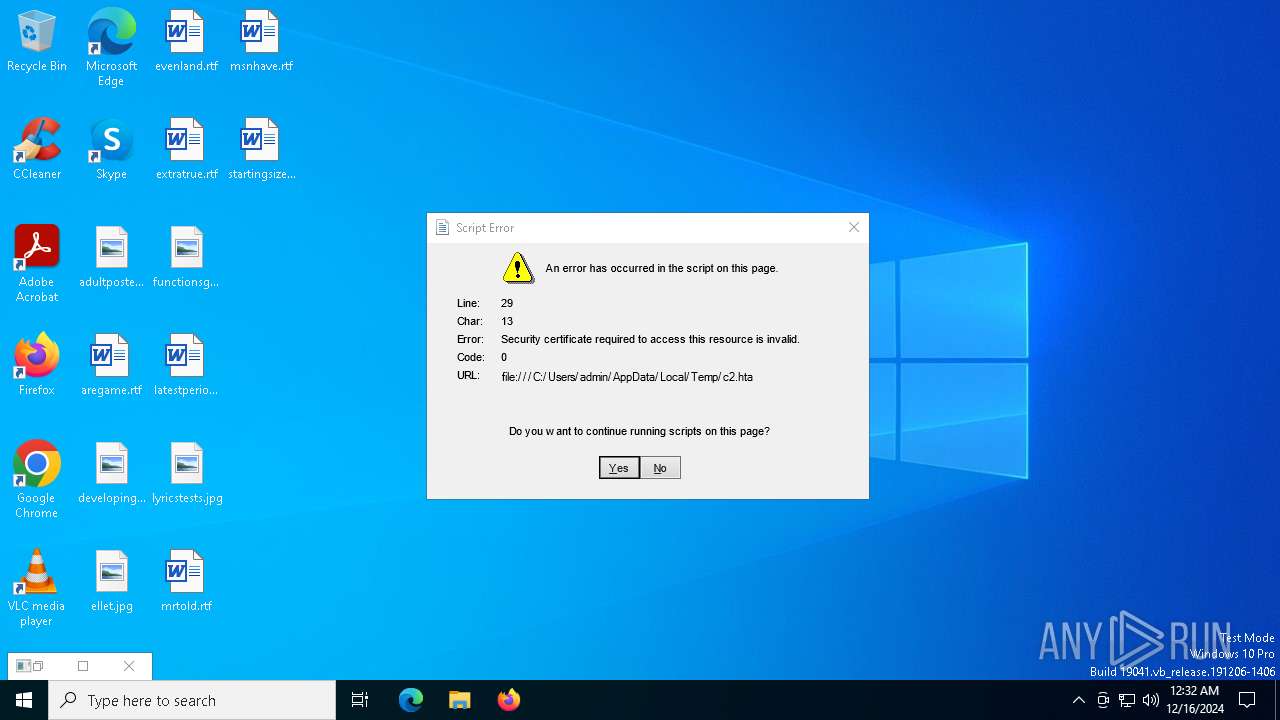The width and height of the screenshot is (1280, 720).
Task: Open the network status tray icon
Action: coord(1127,700)
